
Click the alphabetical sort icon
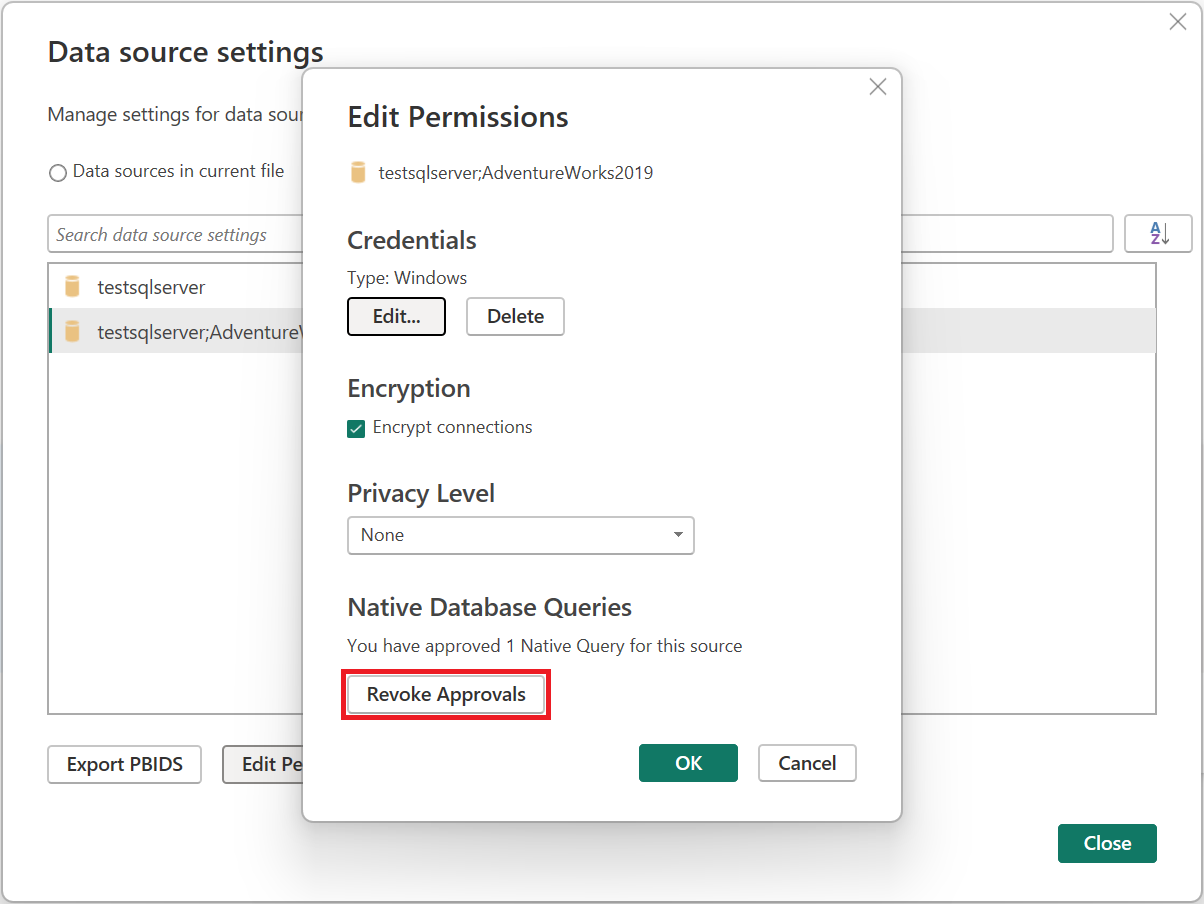(1157, 233)
